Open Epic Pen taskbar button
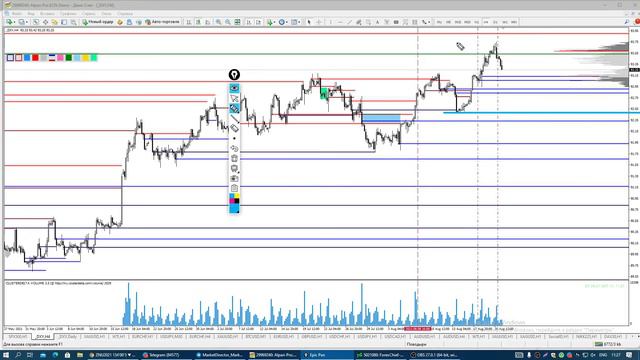This screenshot has width=640, height=360. coord(328,355)
